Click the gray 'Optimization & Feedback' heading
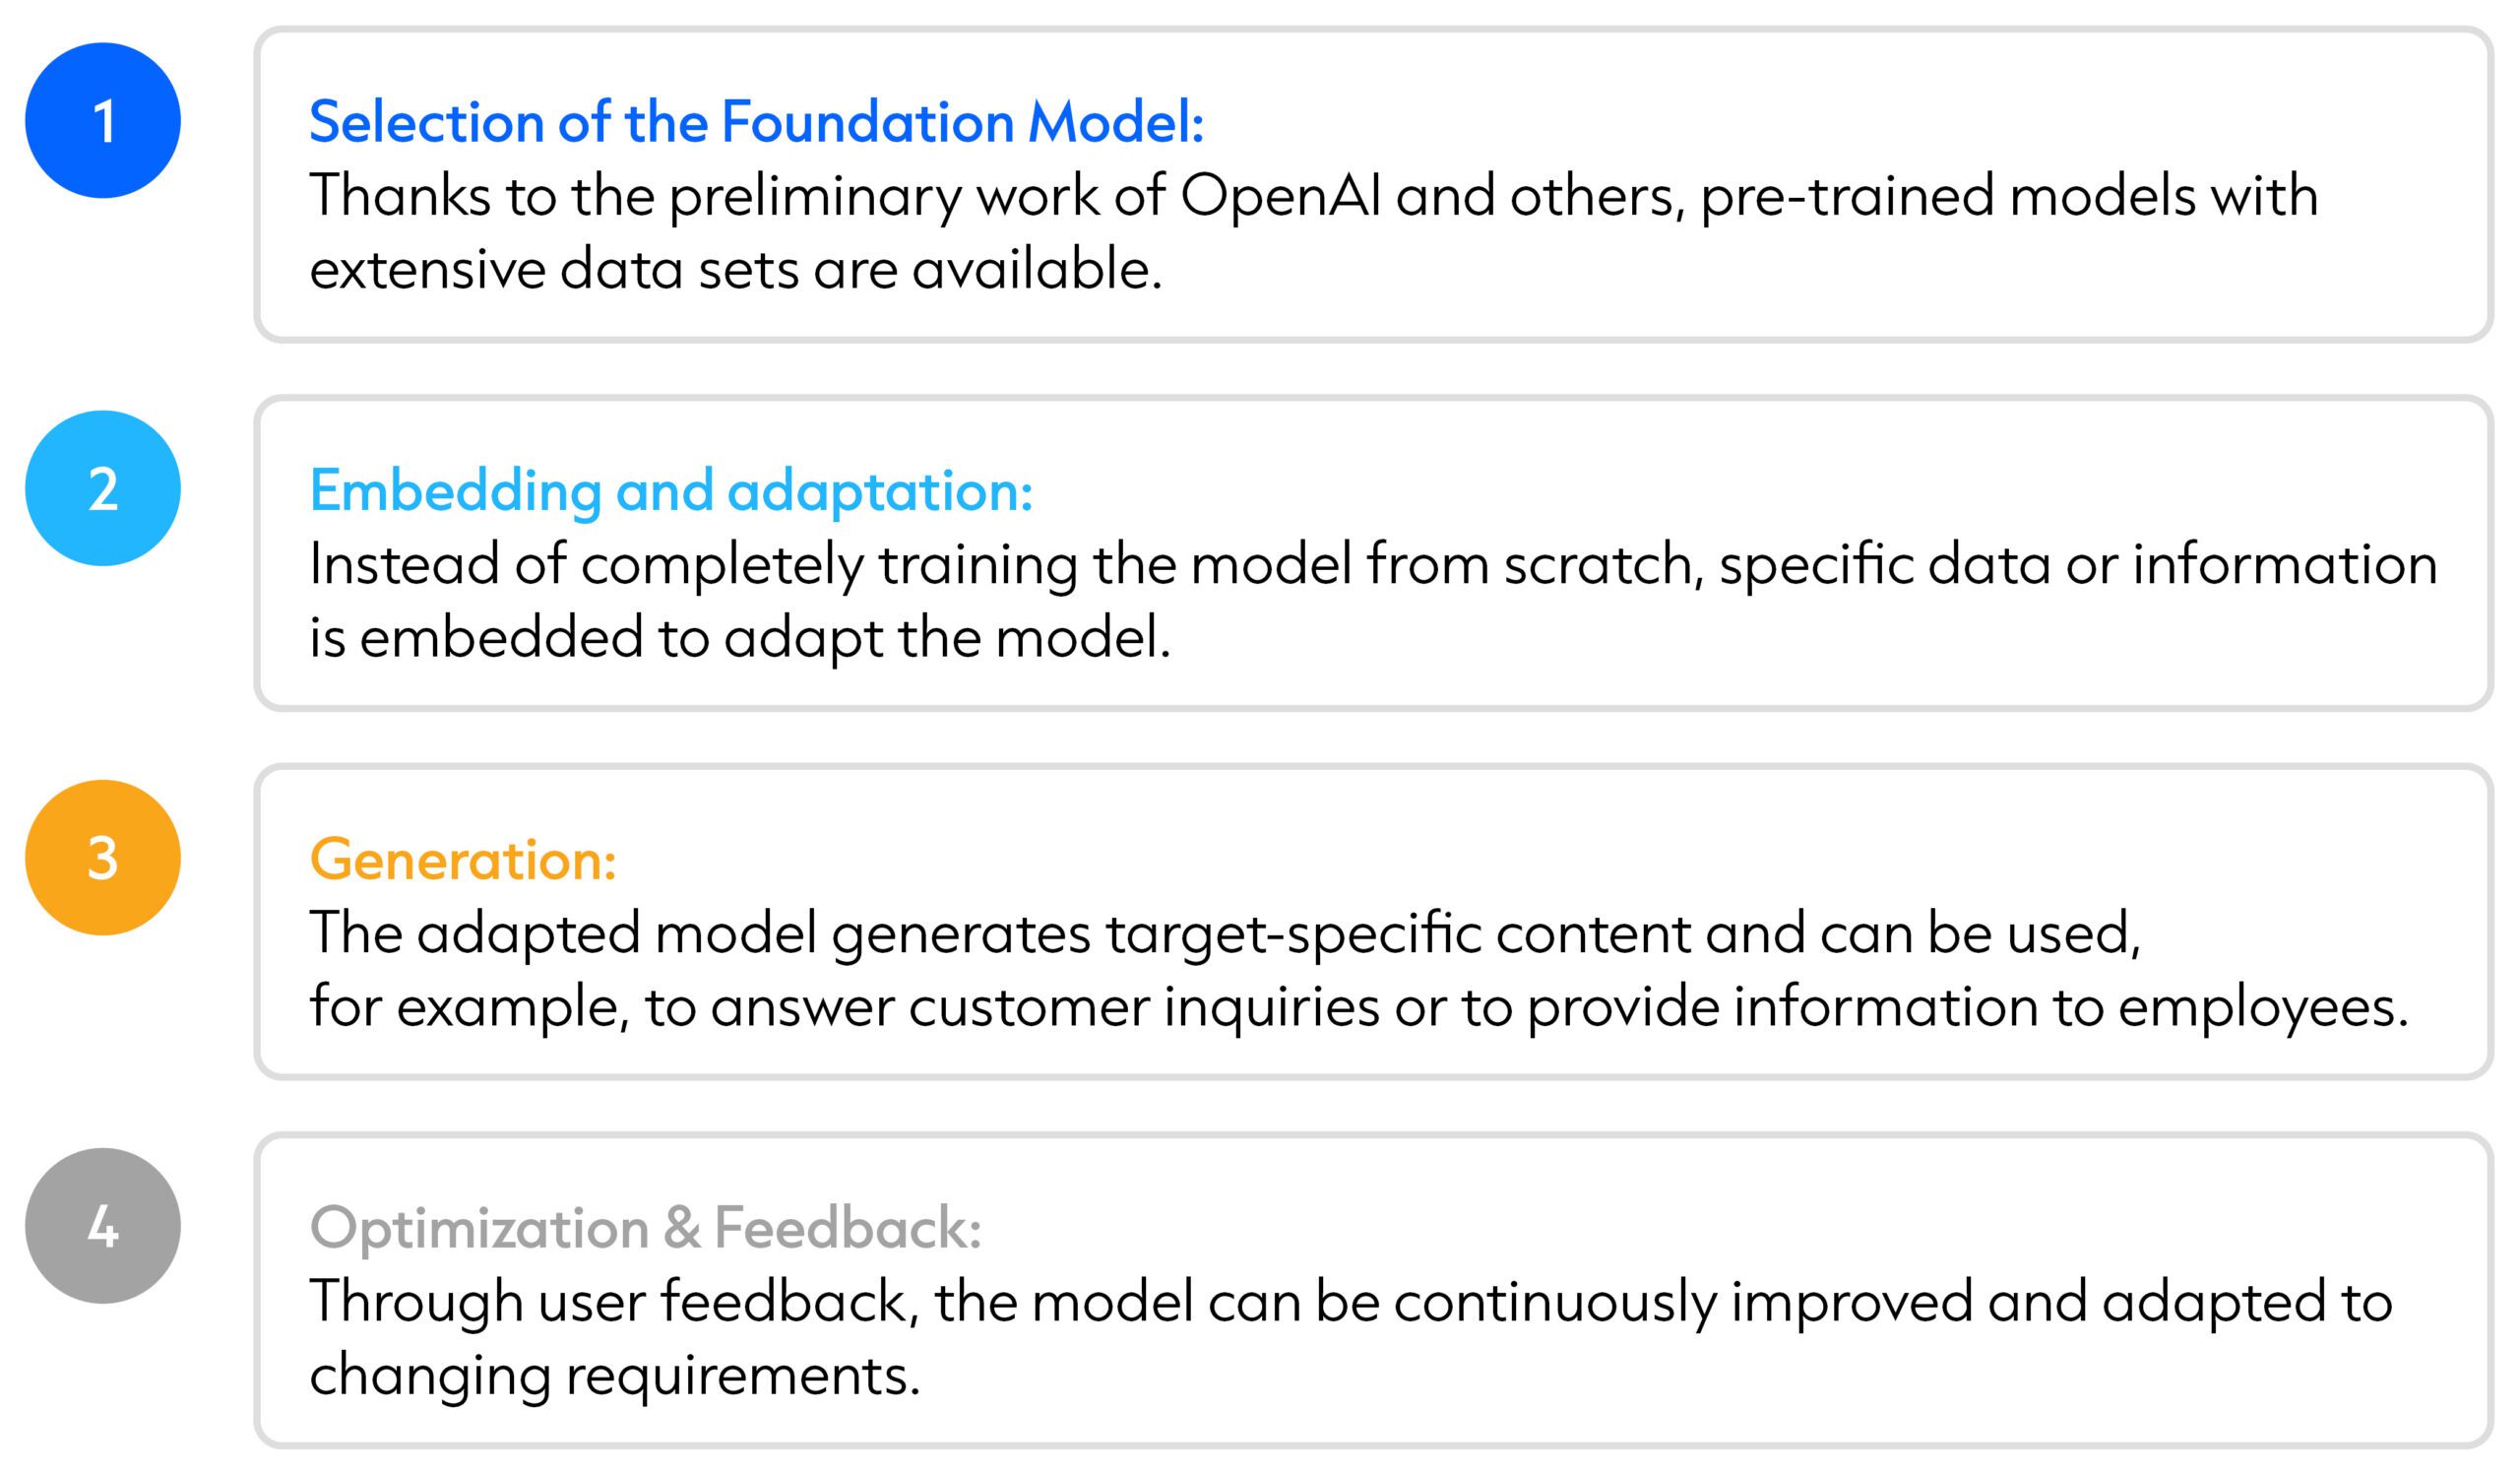Screen dimensions: 2520x1475 (645, 1228)
